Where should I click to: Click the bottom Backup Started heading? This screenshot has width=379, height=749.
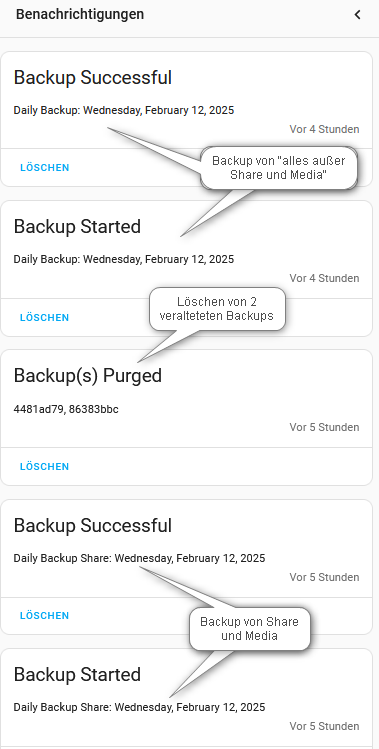[77, 674]
